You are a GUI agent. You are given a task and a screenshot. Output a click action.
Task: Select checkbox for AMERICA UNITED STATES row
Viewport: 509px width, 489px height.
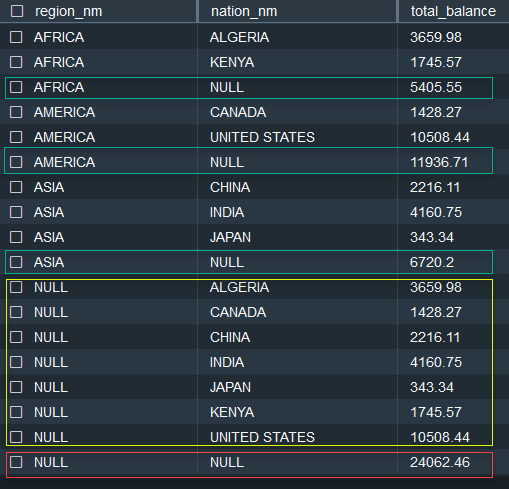pos(16,137)
